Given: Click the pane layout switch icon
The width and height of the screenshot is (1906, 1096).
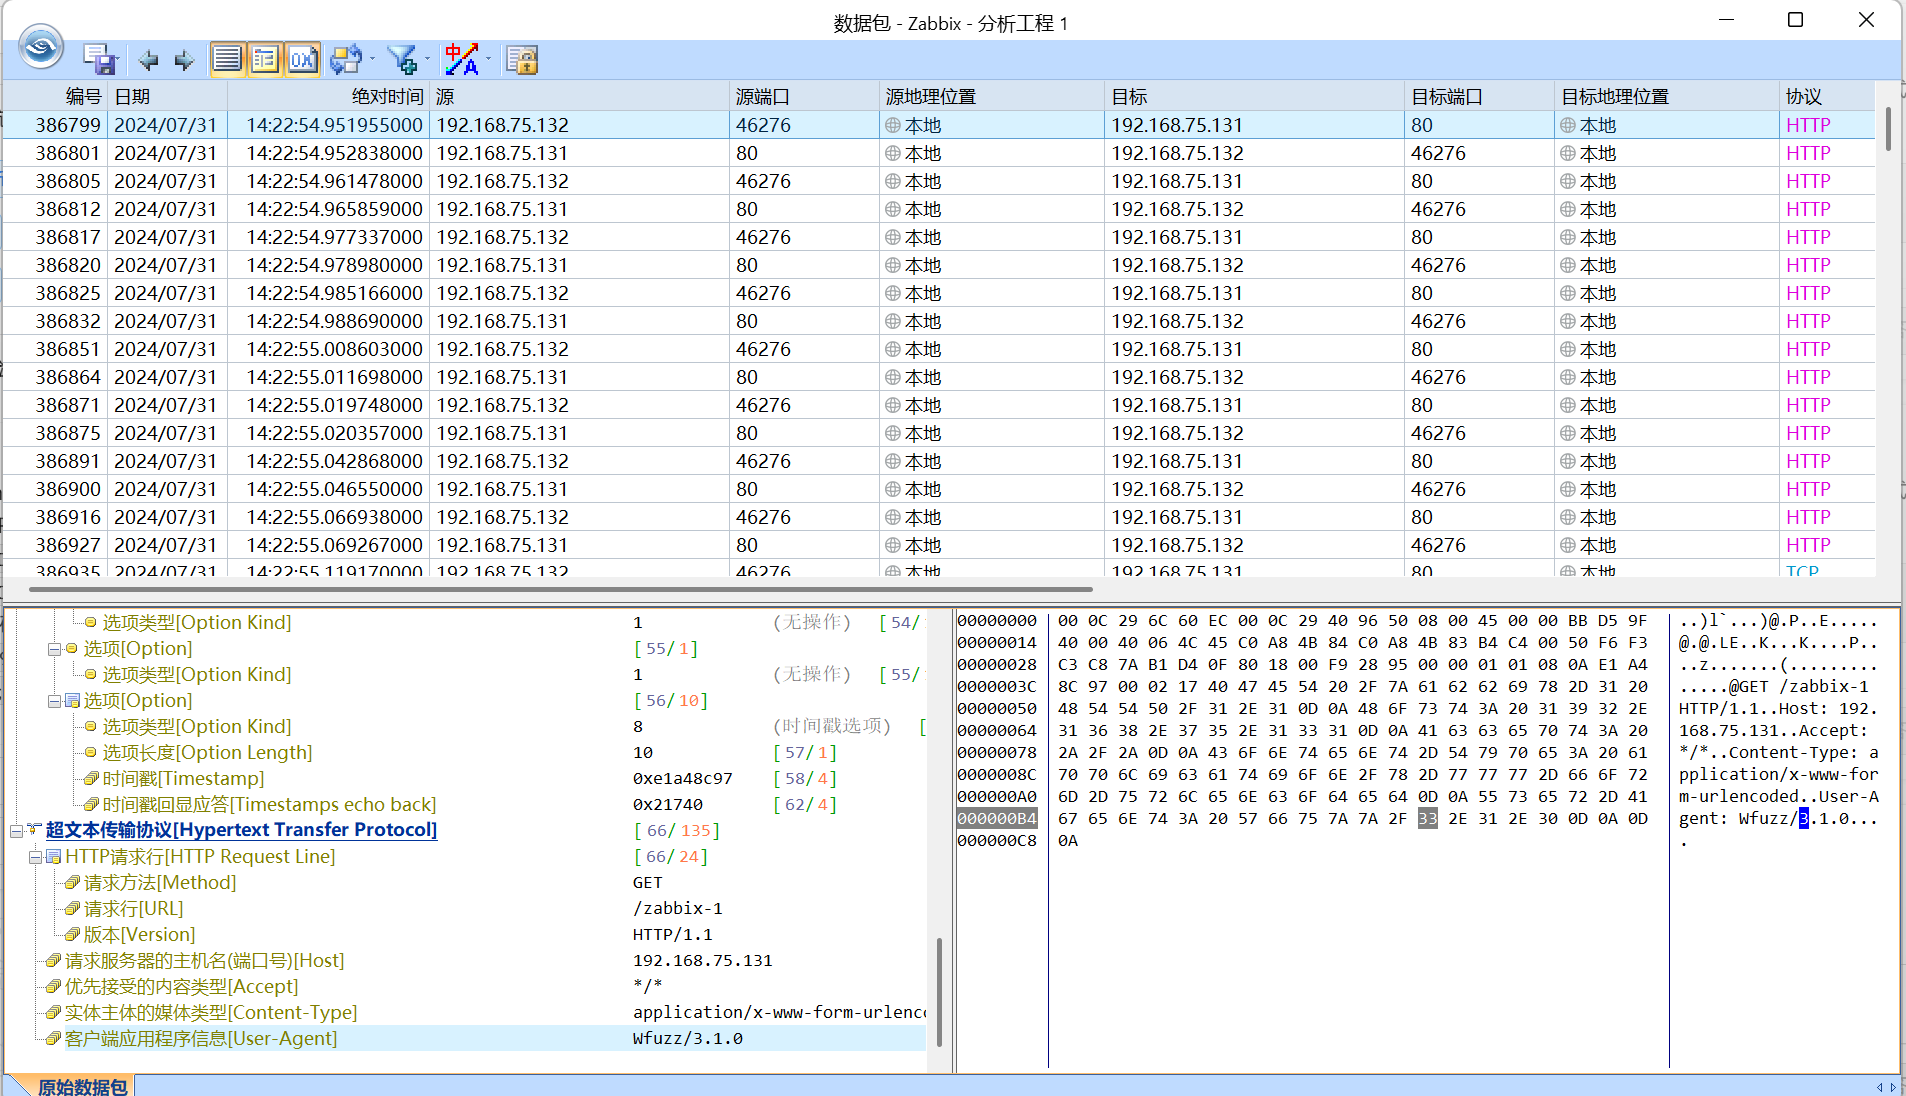Looking at the screenshot, I should tap(346, 60).
